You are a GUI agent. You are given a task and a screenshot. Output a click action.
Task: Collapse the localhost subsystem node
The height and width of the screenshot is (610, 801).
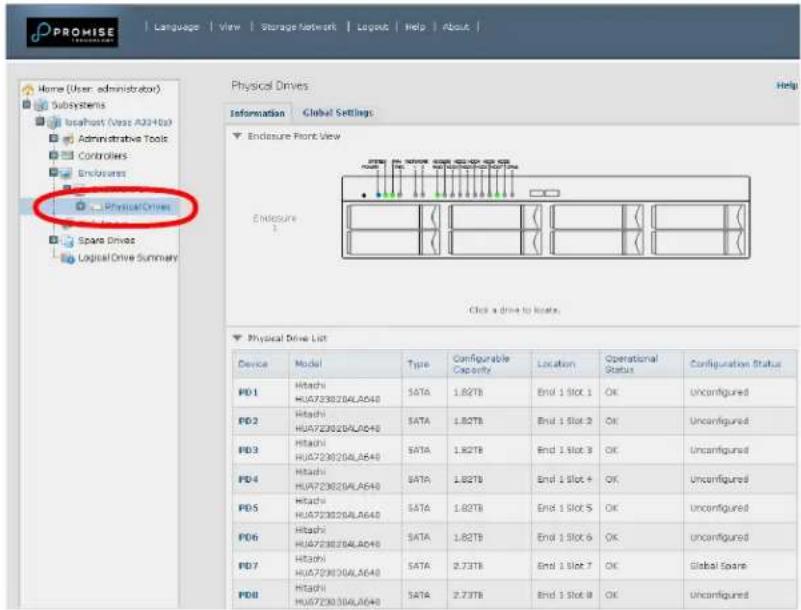tap(40, 122)
